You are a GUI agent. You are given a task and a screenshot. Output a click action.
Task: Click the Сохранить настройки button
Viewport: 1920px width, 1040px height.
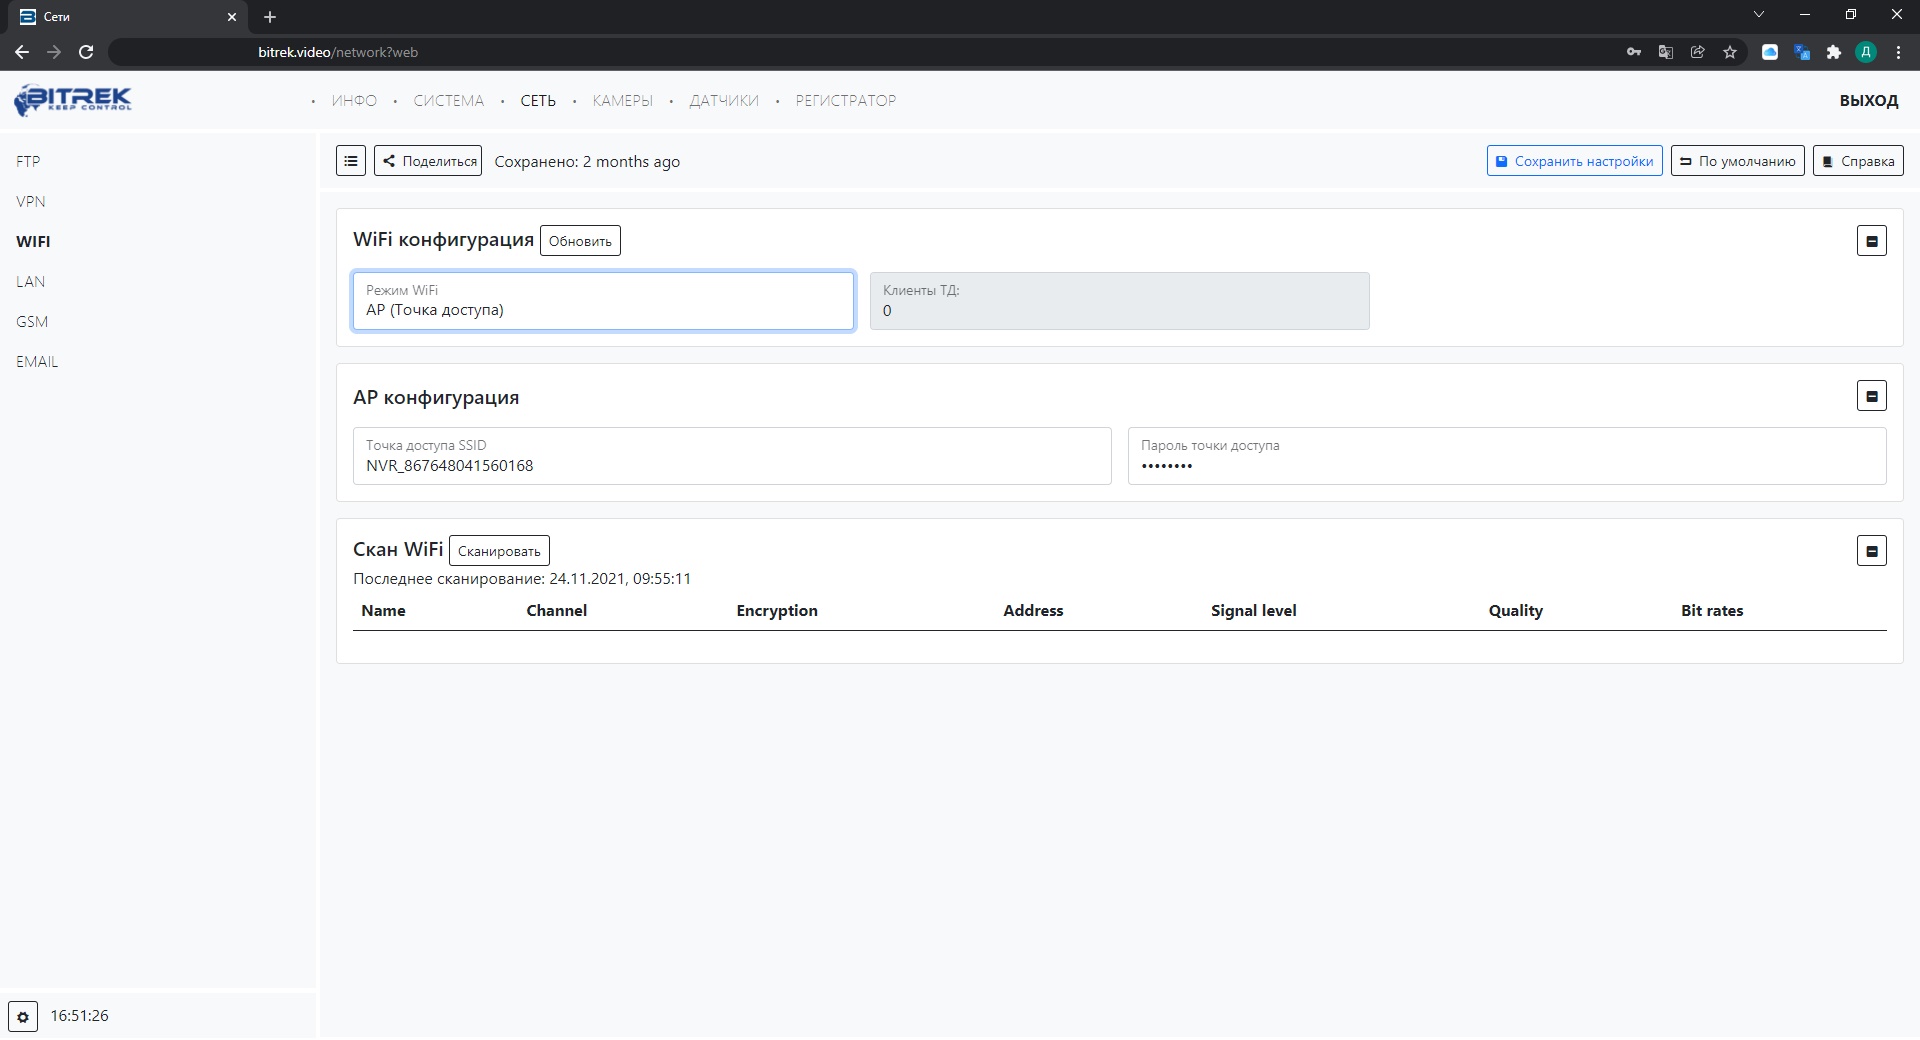tap(1574, 161)
